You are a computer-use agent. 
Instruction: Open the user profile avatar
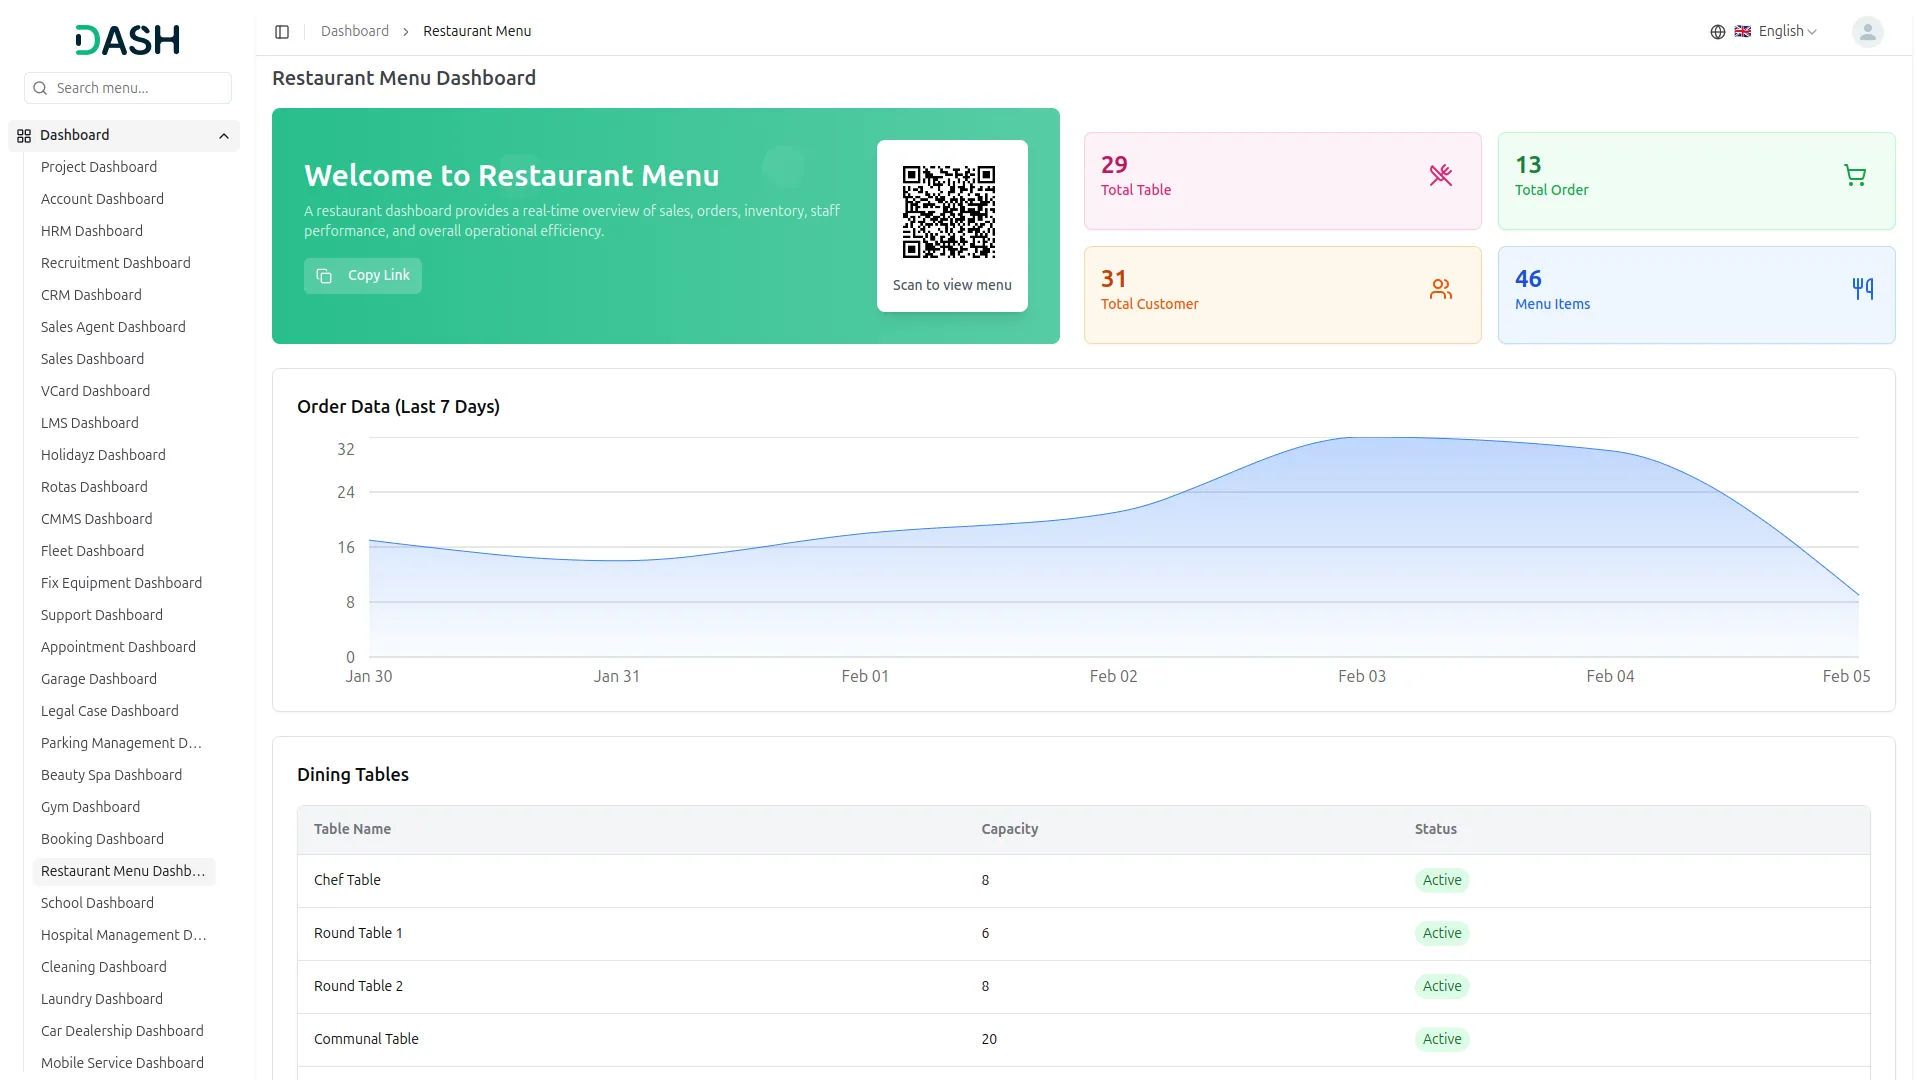click(1866, 32)
